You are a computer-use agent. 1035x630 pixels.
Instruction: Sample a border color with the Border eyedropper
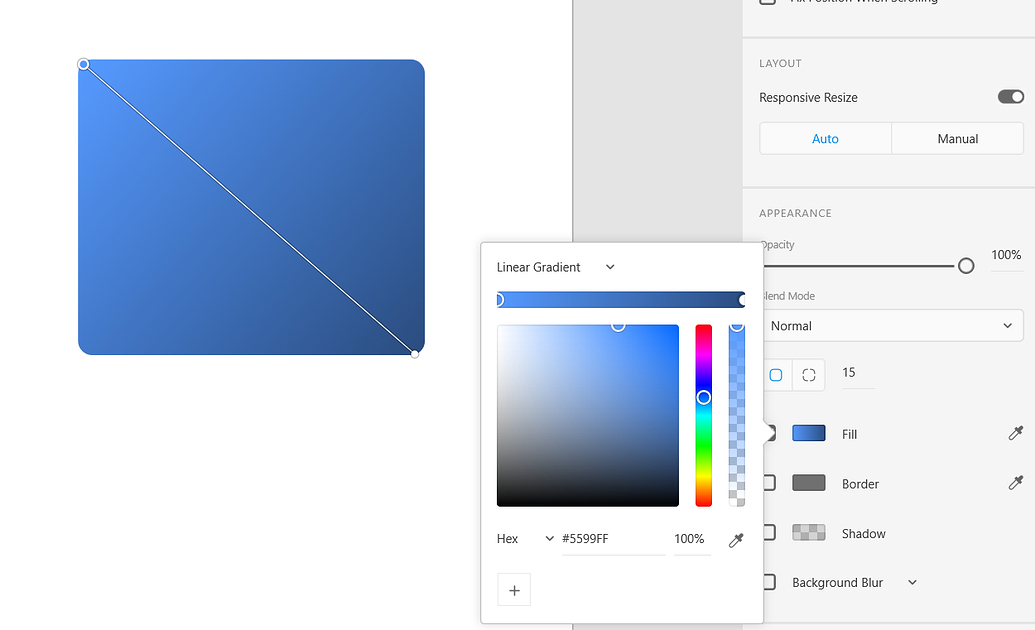pos(1014,483)
